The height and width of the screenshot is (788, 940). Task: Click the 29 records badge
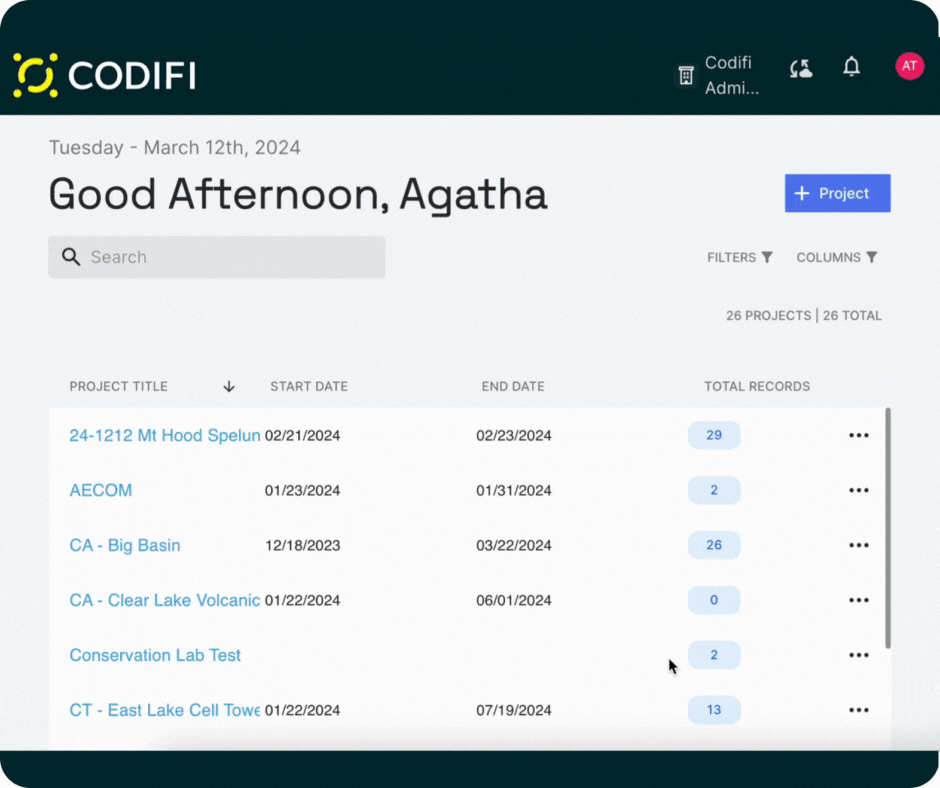[x=714, y=435]
